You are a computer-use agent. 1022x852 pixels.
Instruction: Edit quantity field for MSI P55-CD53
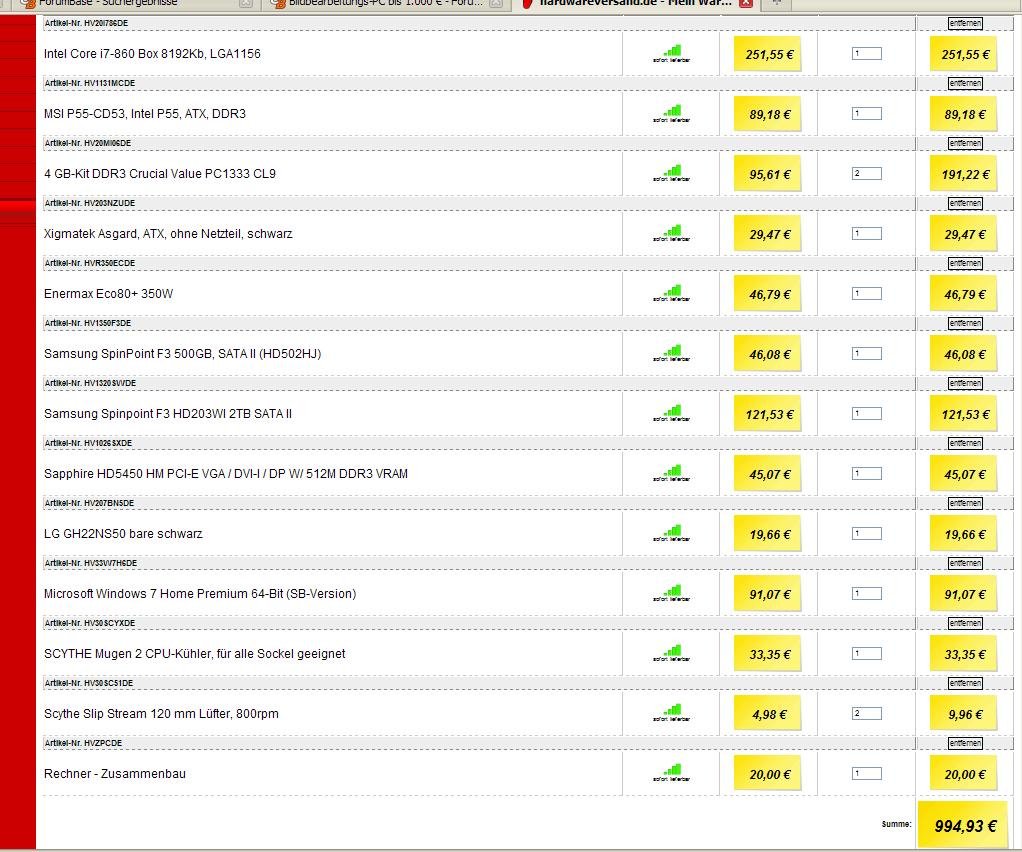(x=867, y=113)
